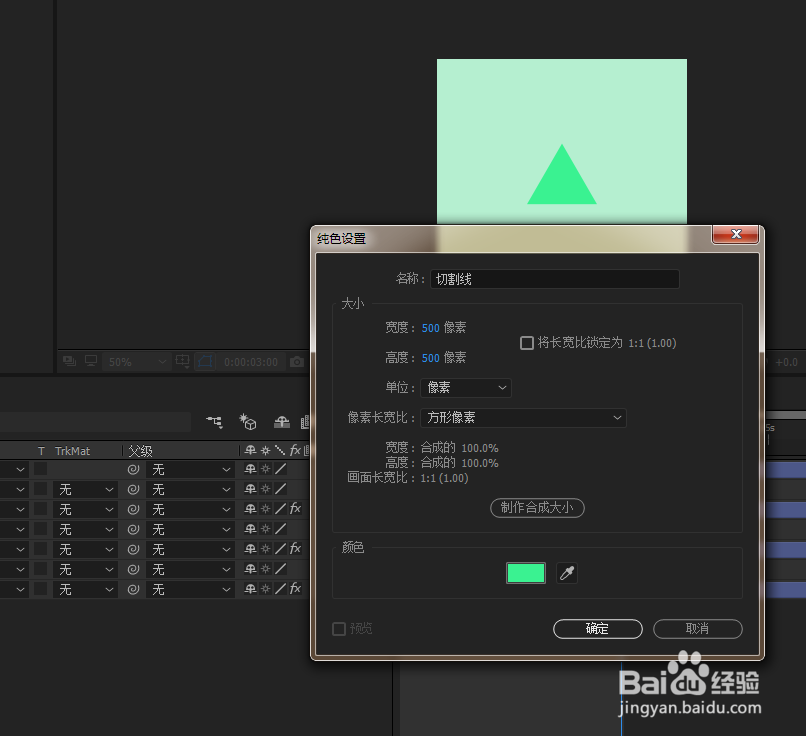Open parent dropdown on third layer row
806x736 pixels.
(189, 509)
